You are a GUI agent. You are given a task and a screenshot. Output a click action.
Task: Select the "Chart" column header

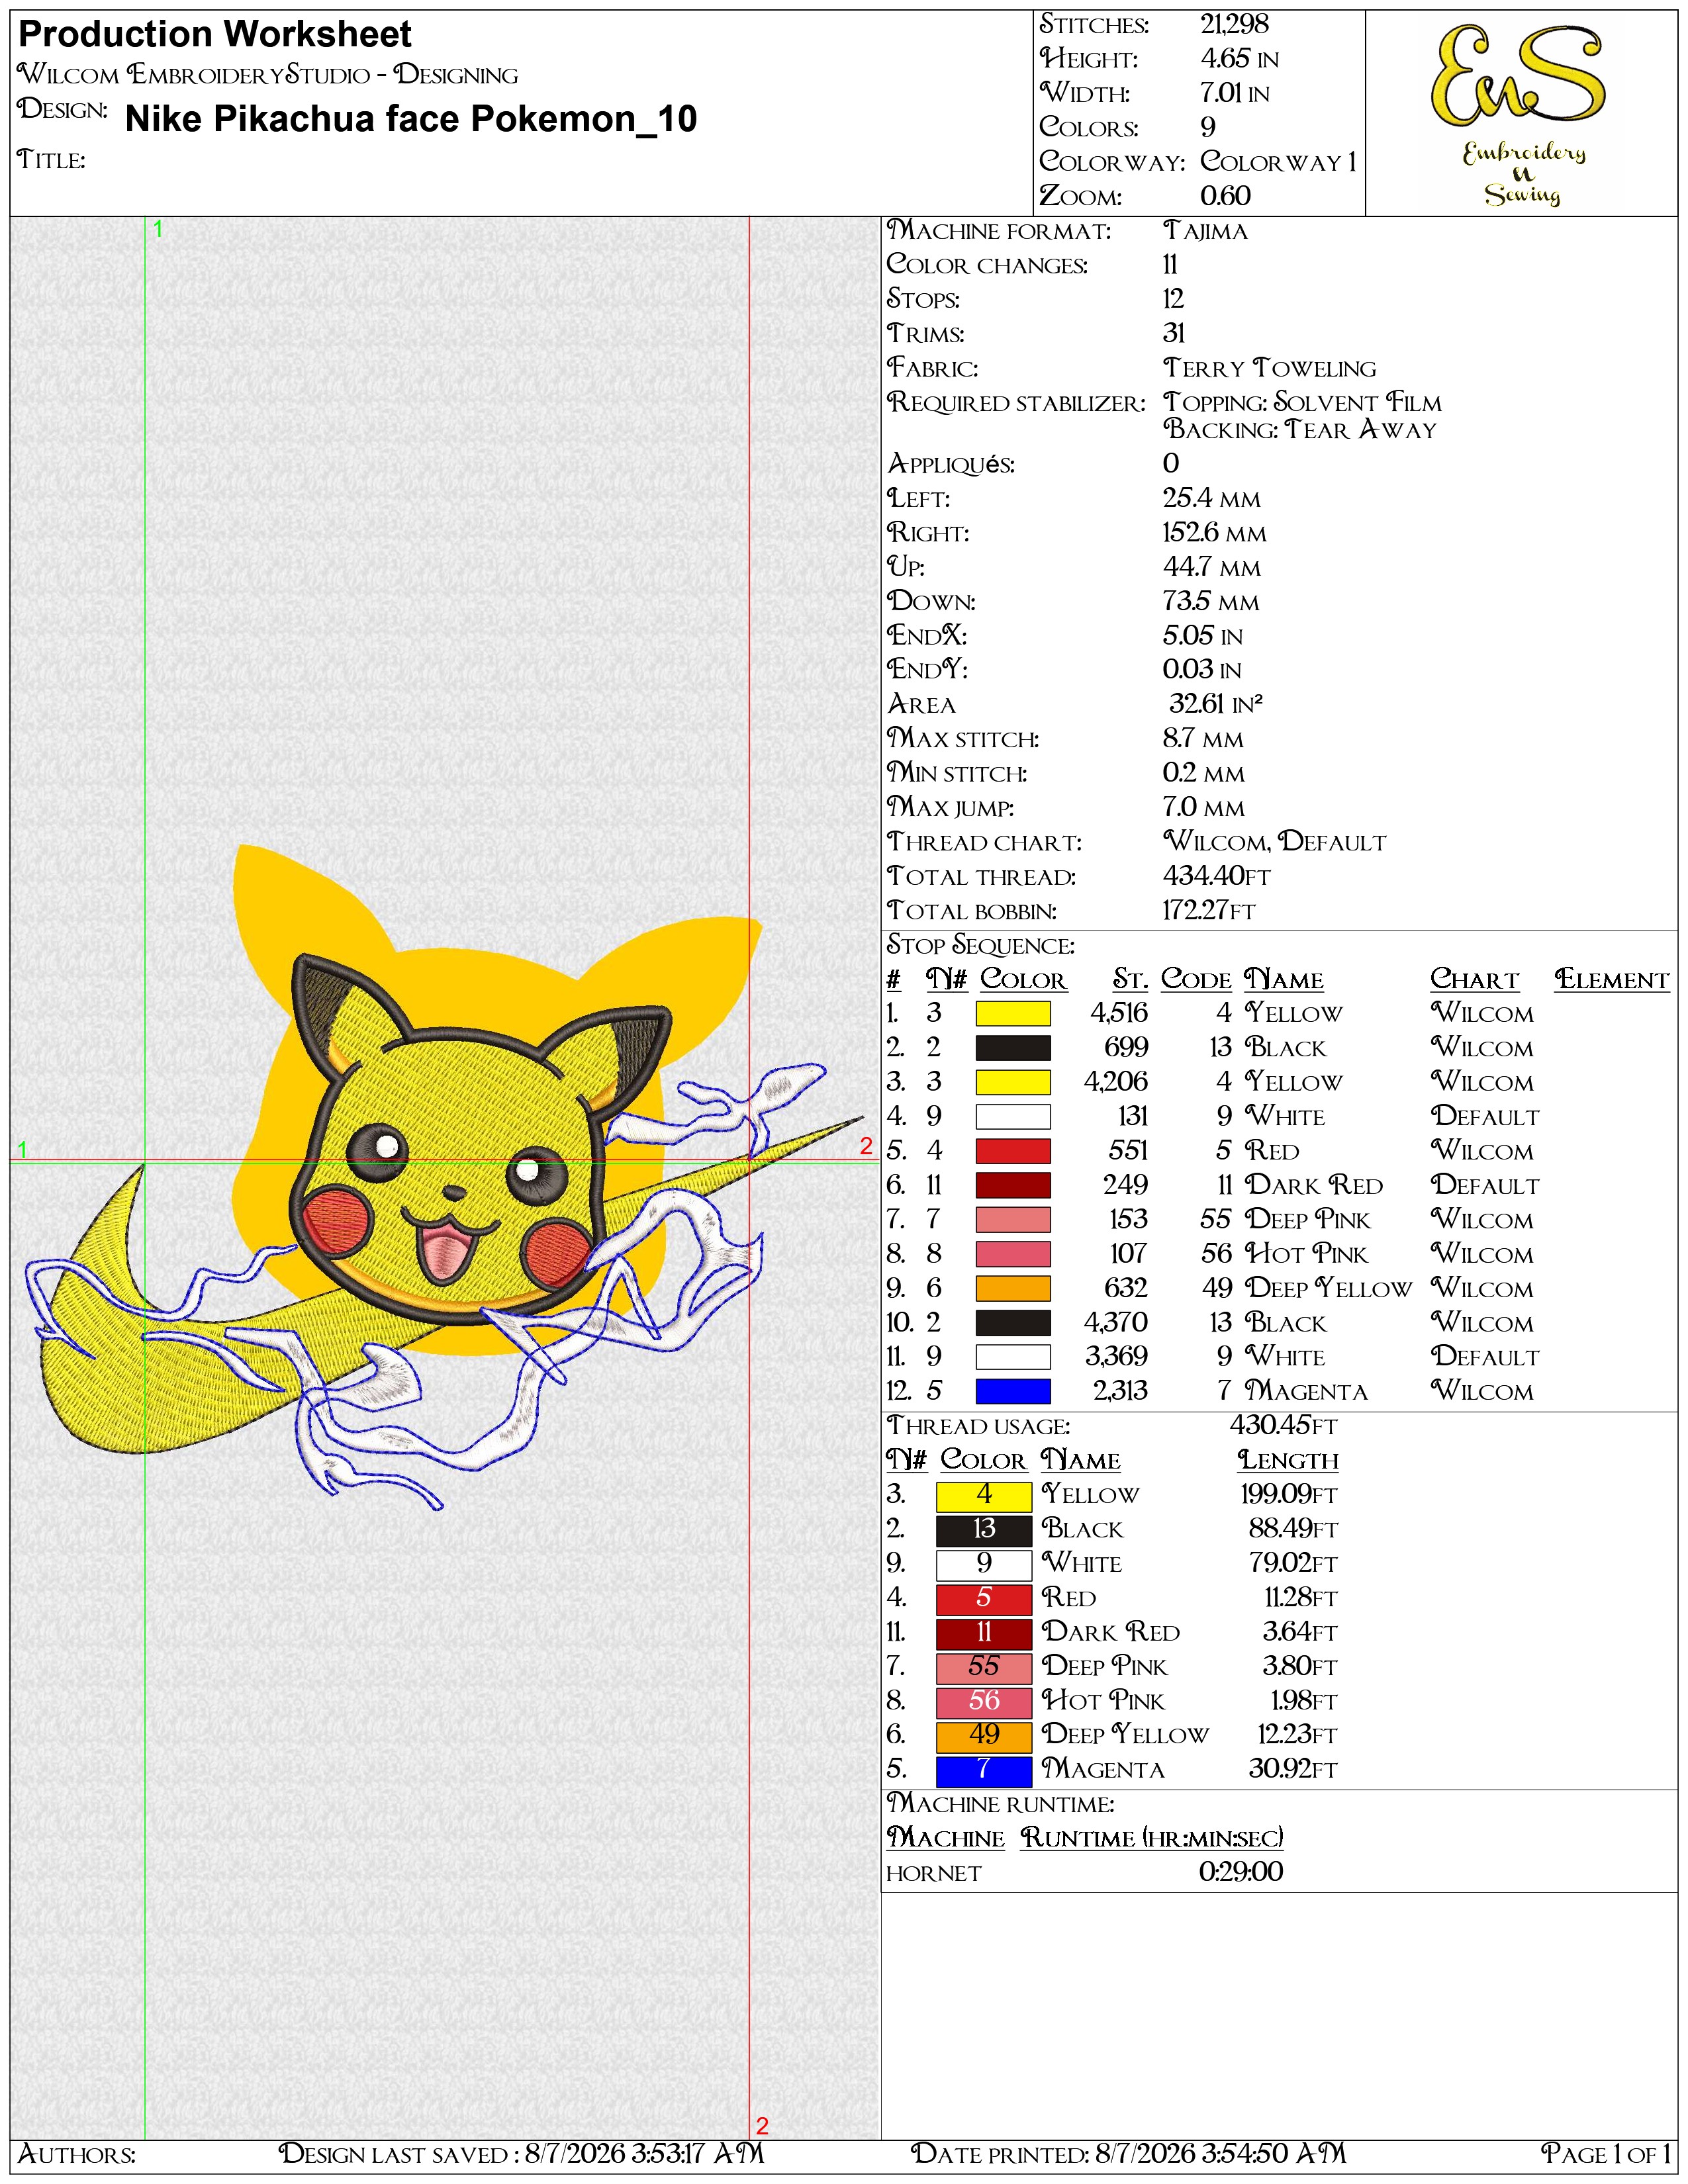[x=1475, y=980]
